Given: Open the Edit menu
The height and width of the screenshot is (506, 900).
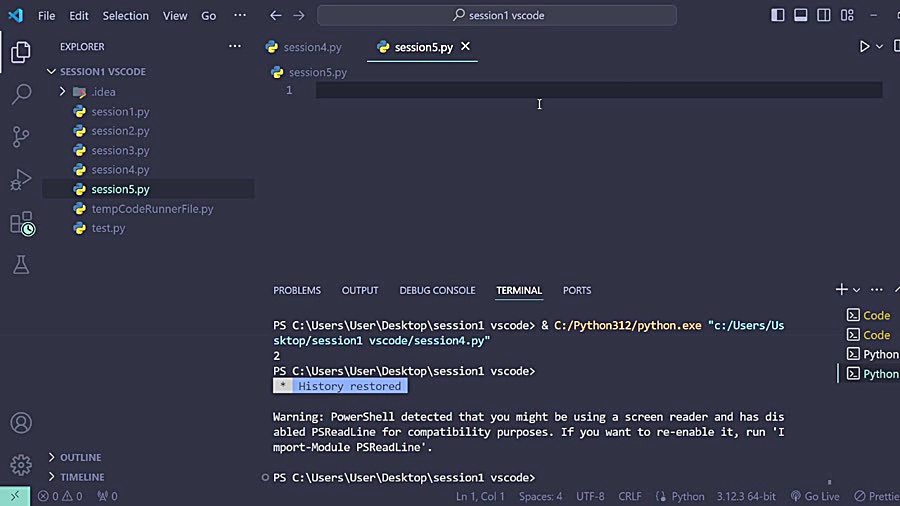Looking at the screenshot, I should (x=79, y=15).
